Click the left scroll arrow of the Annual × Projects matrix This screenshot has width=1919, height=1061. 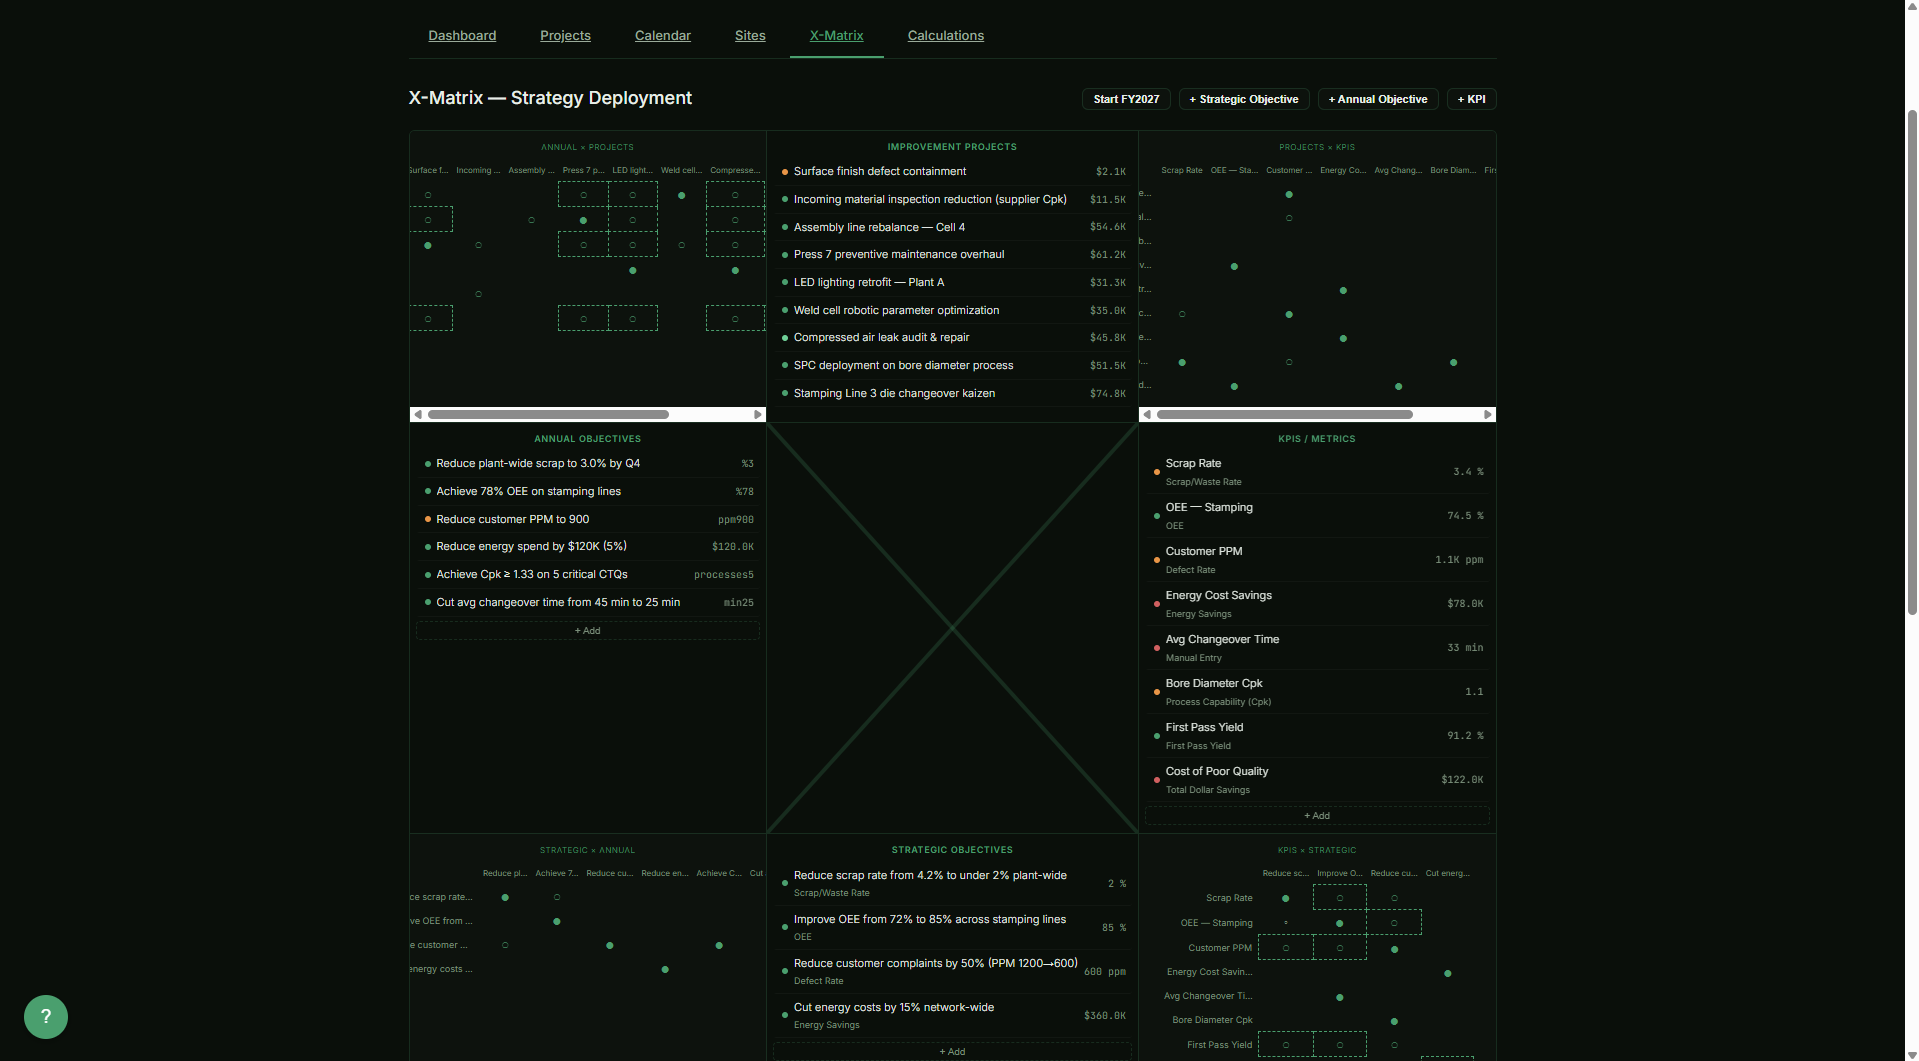418,414
